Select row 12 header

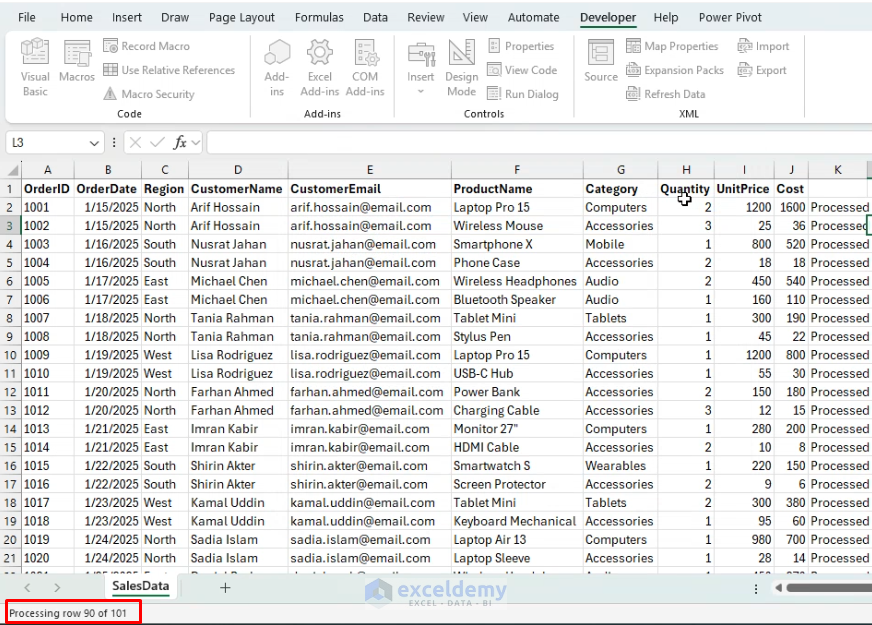point(10,392)
